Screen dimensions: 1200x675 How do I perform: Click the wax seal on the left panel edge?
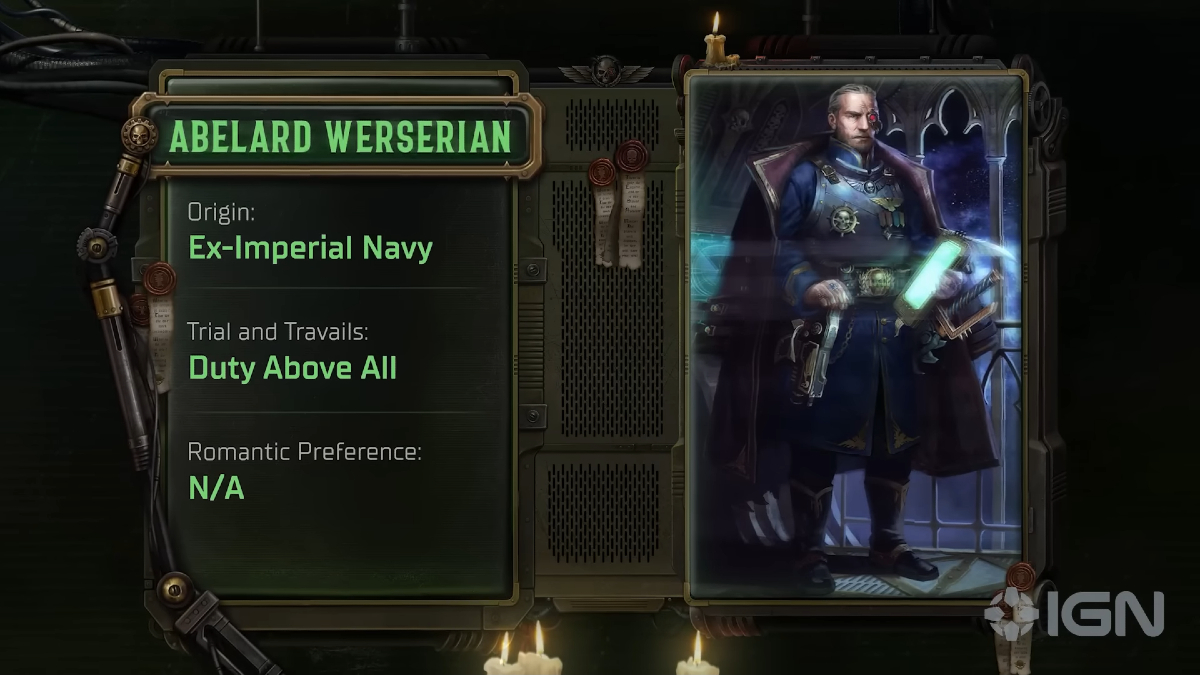coord(157,325)
